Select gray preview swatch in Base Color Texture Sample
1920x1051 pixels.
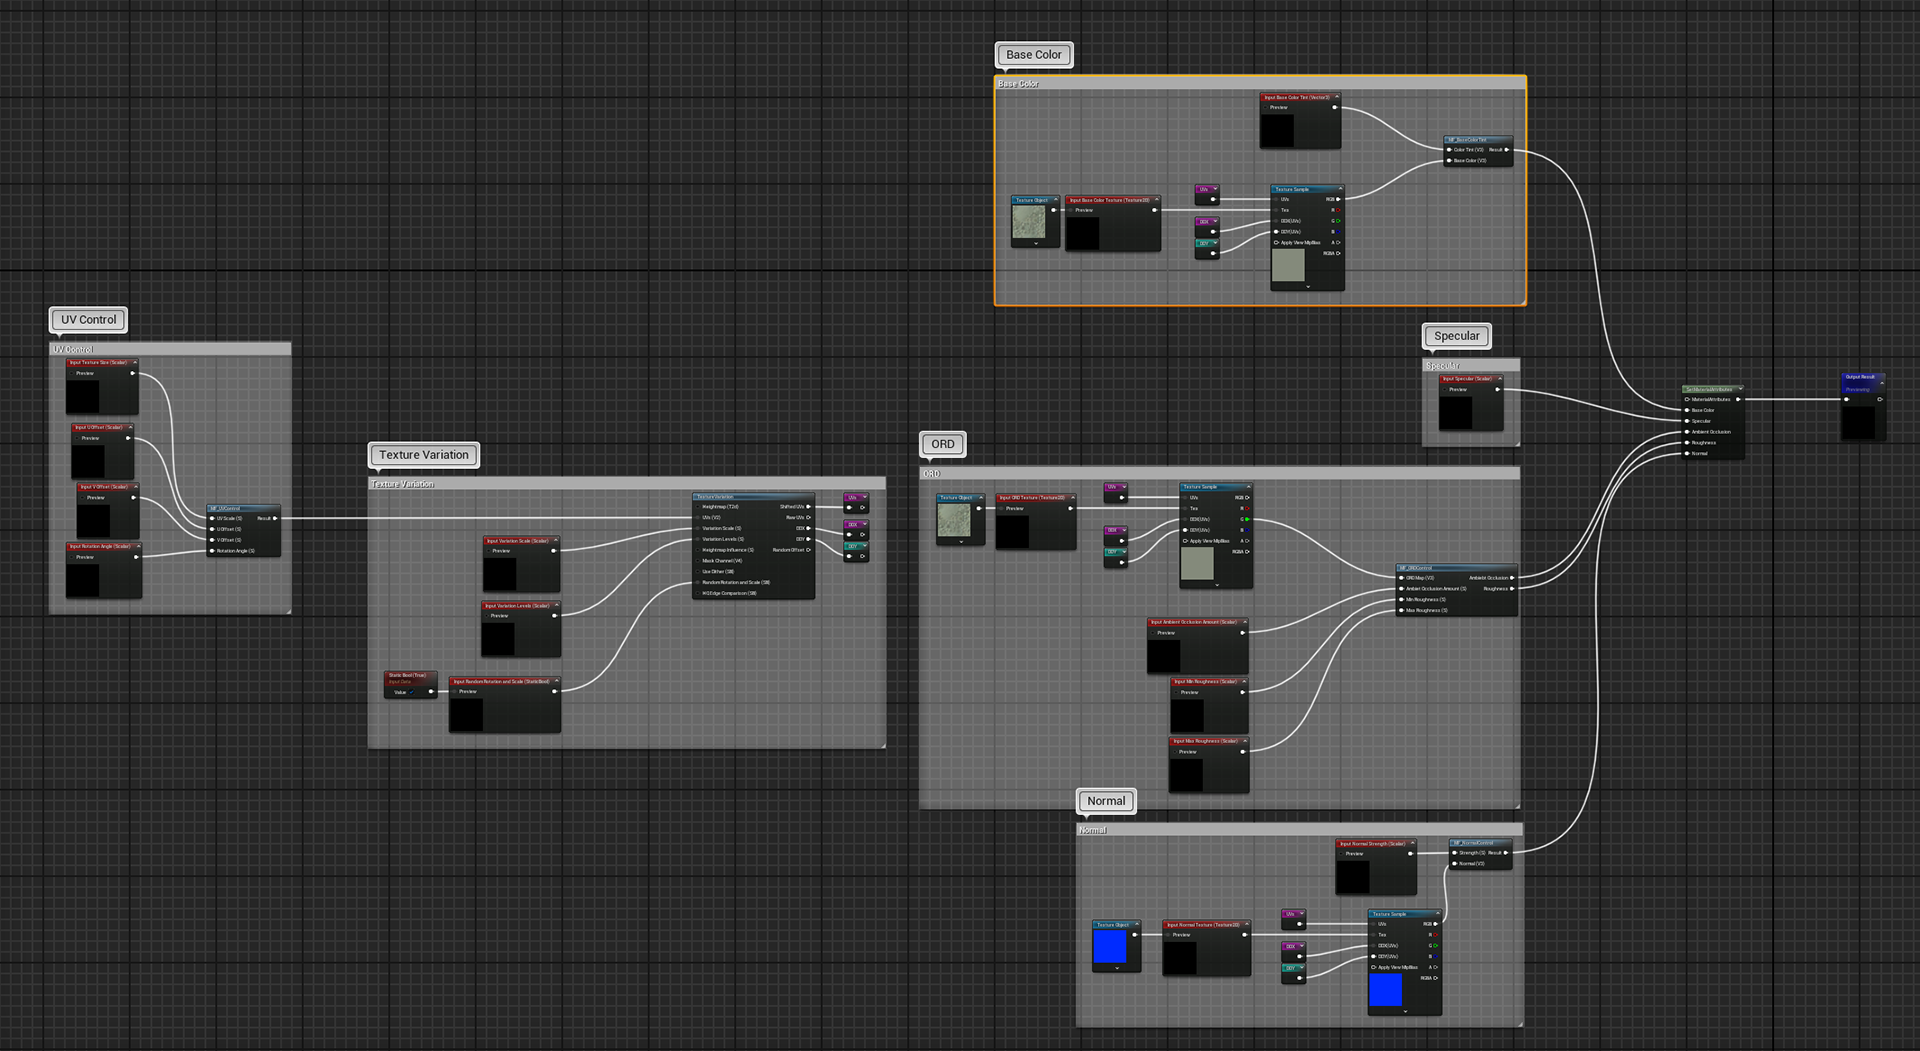pos(1288,266)
